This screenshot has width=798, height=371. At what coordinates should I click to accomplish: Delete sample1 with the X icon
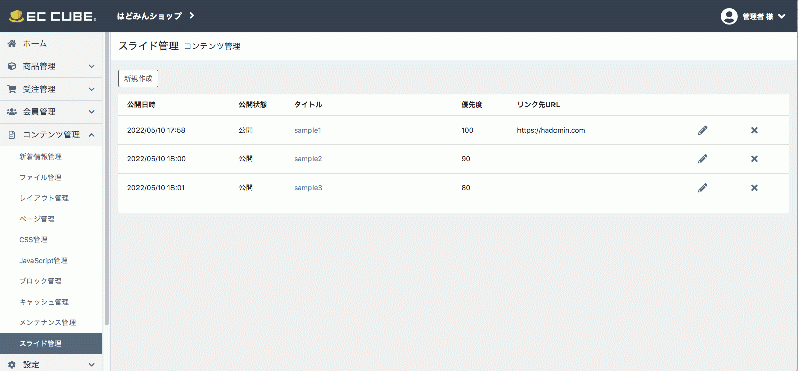(x=754, y=130)
